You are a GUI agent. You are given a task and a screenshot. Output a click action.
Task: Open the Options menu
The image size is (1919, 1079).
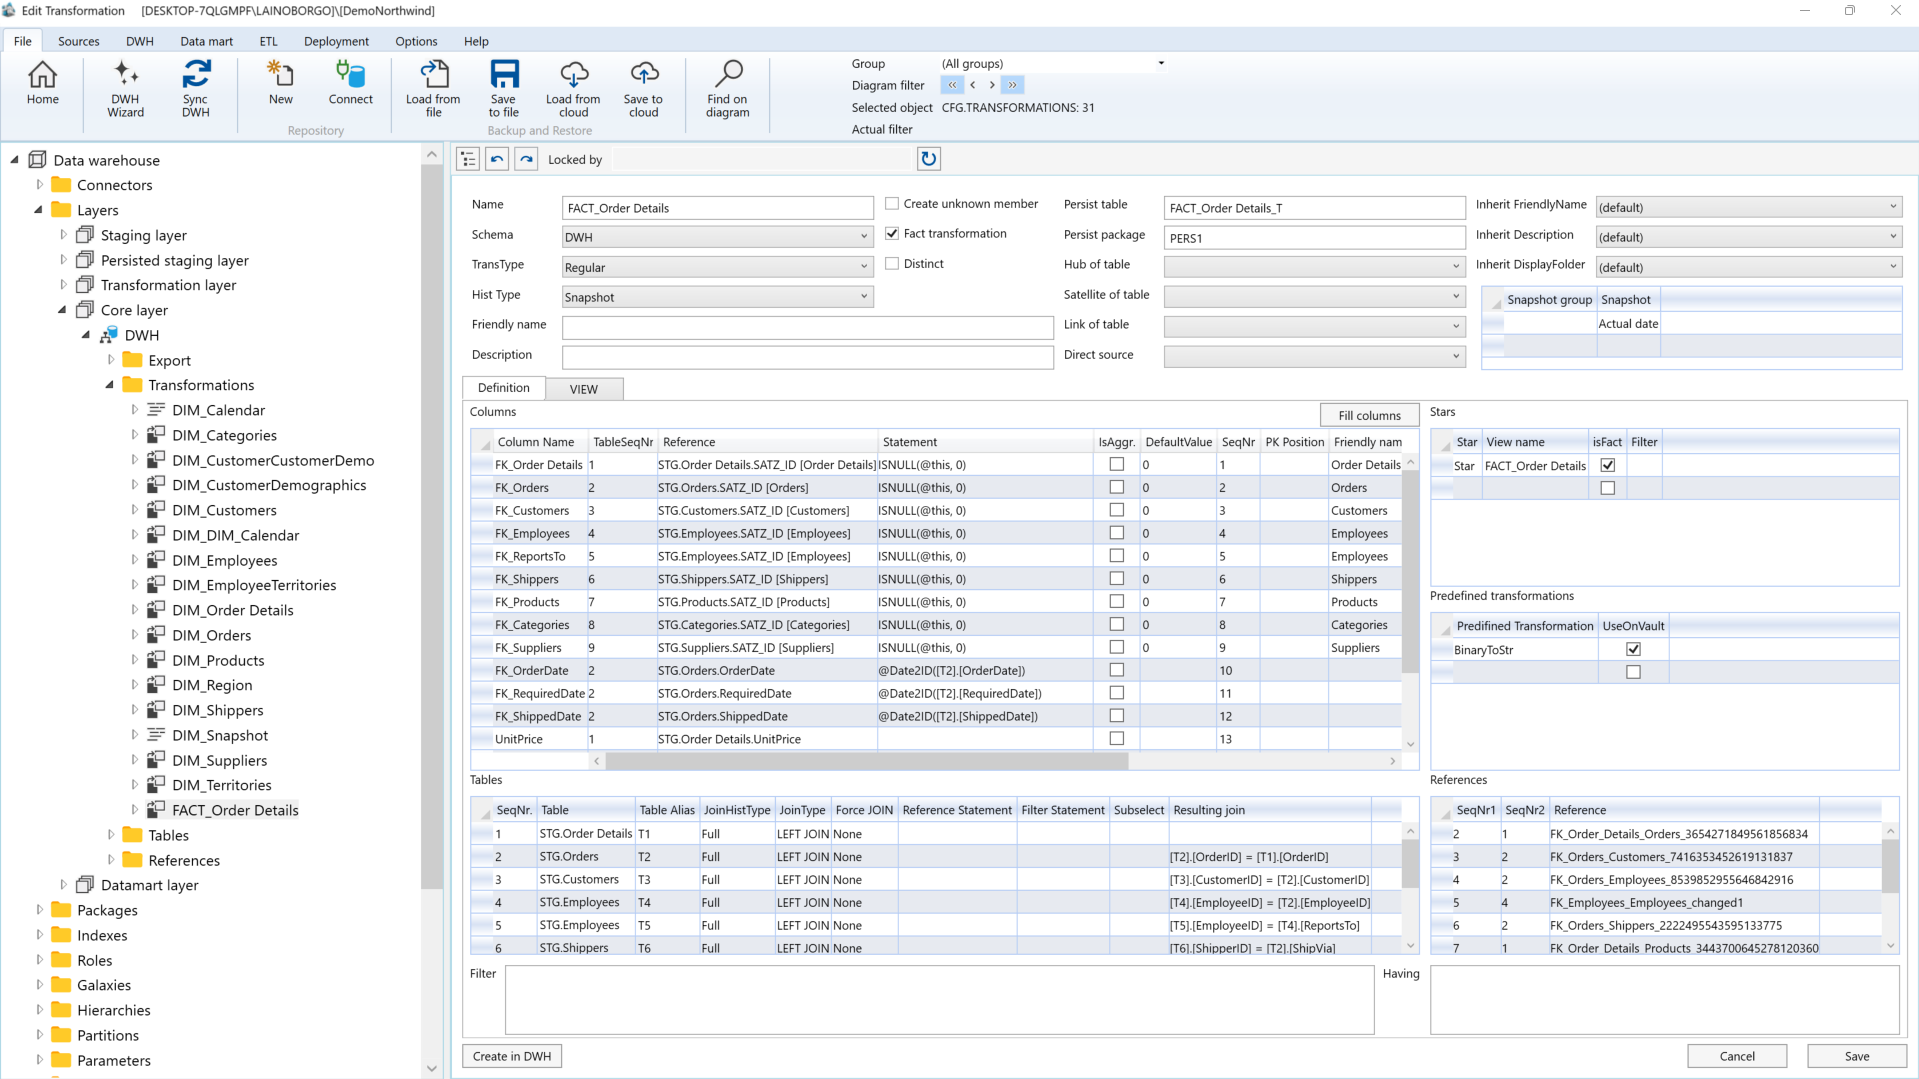(x=416, y=41)
